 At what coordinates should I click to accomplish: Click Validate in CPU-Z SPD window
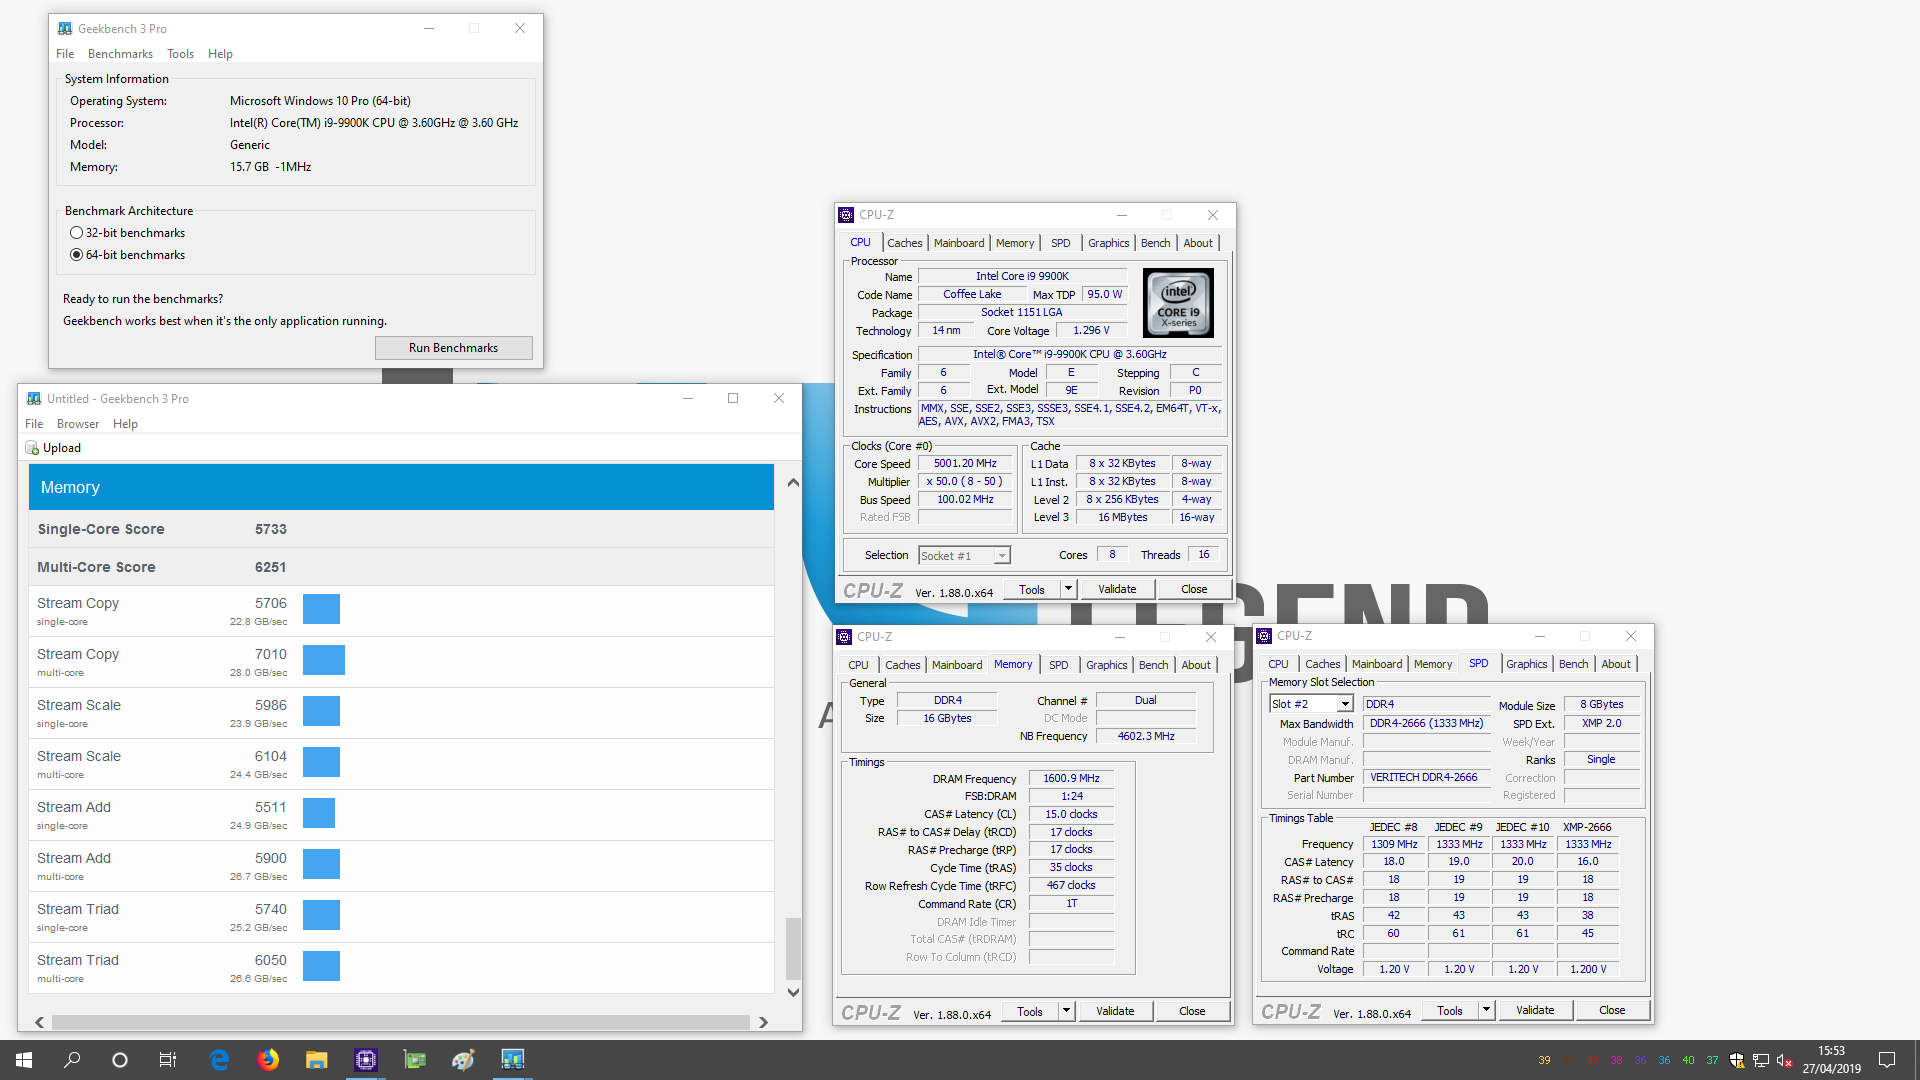pos(1535,1010)
